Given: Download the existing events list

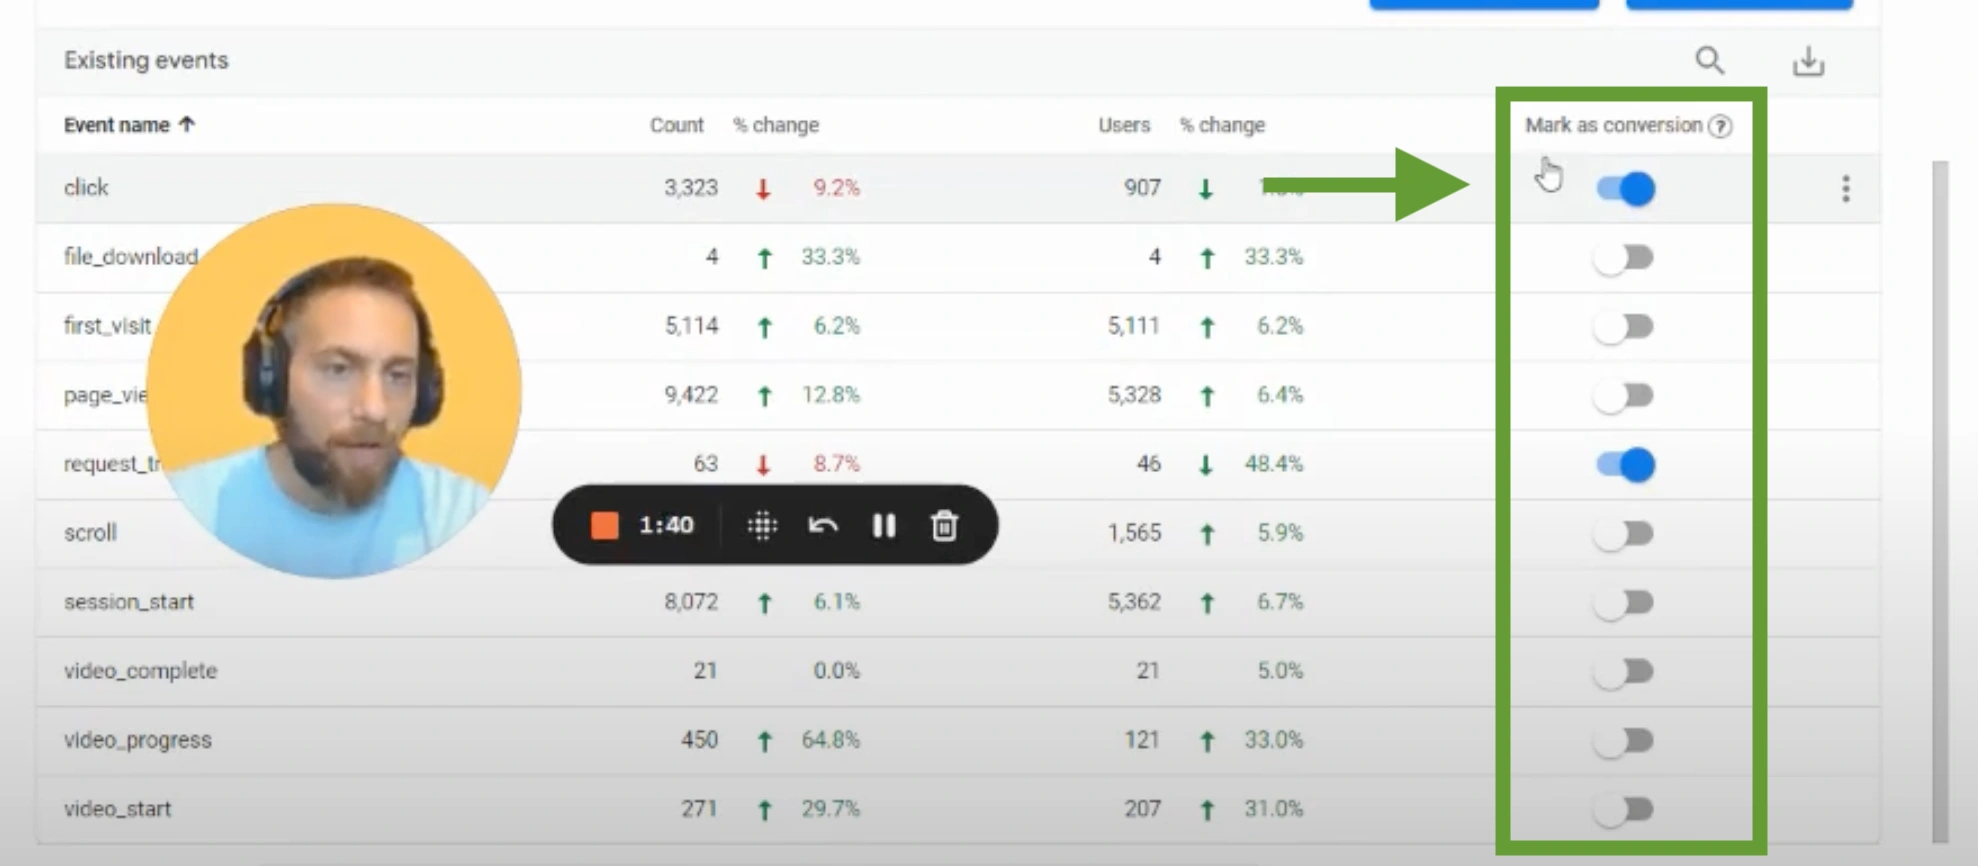Looking at the screenshot, I should pos(1808,61).
